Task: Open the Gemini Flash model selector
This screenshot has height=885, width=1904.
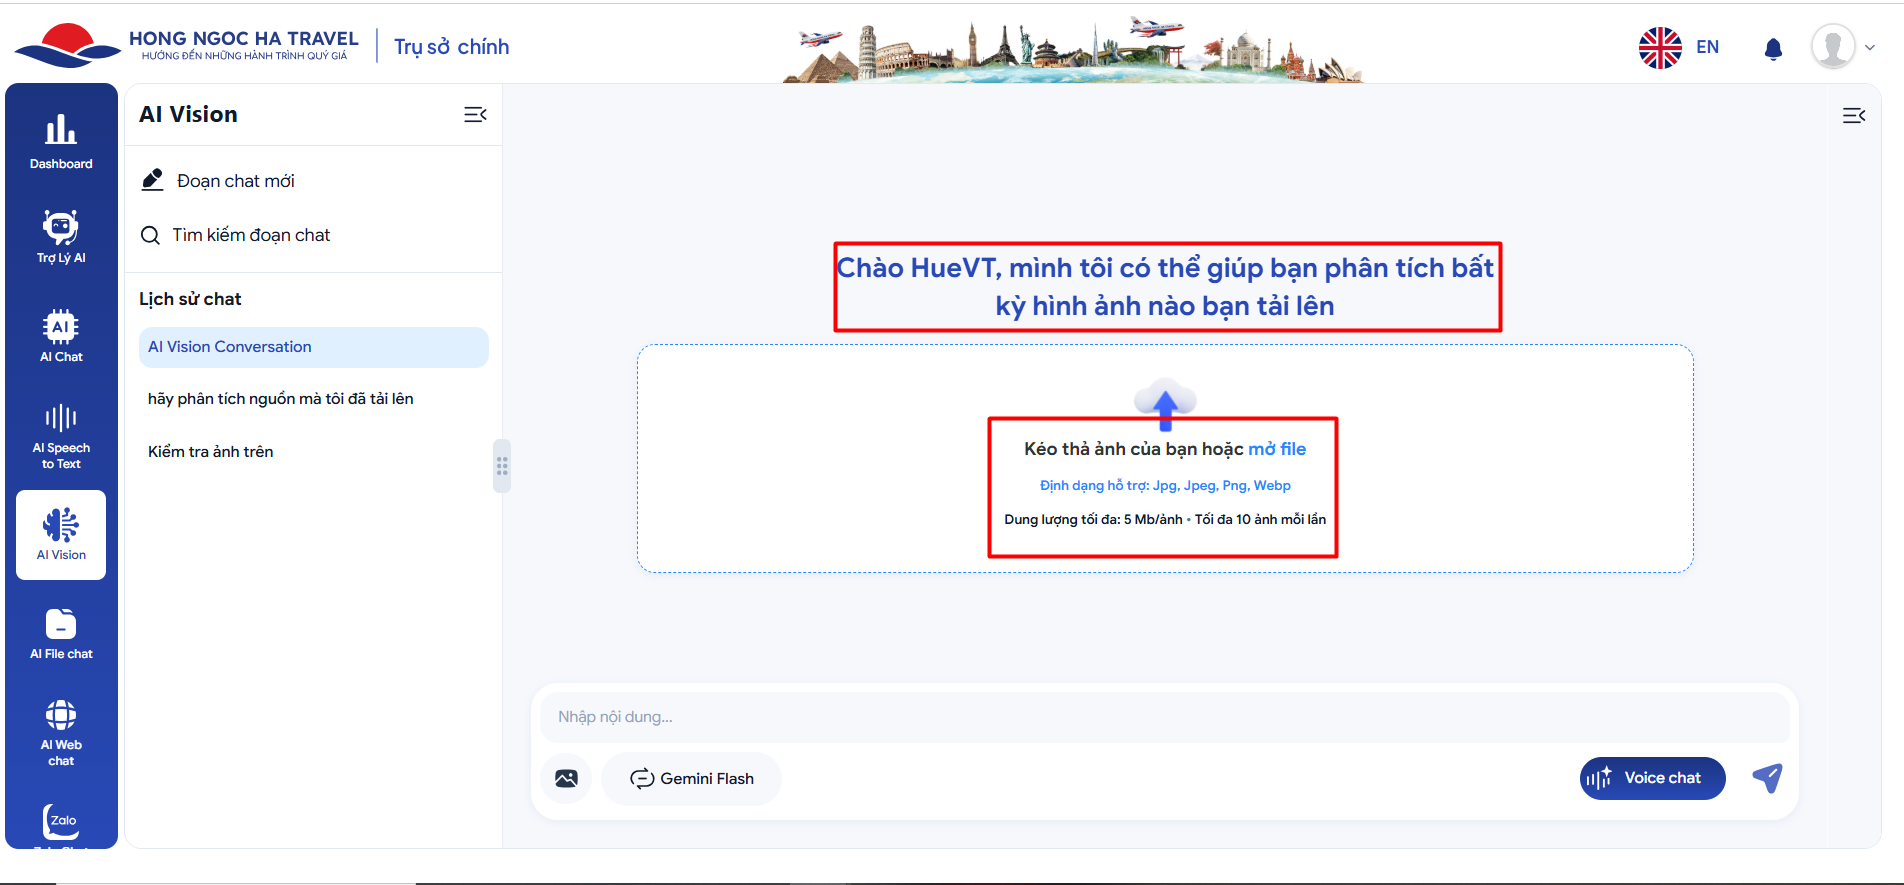Action: (692, 779)
